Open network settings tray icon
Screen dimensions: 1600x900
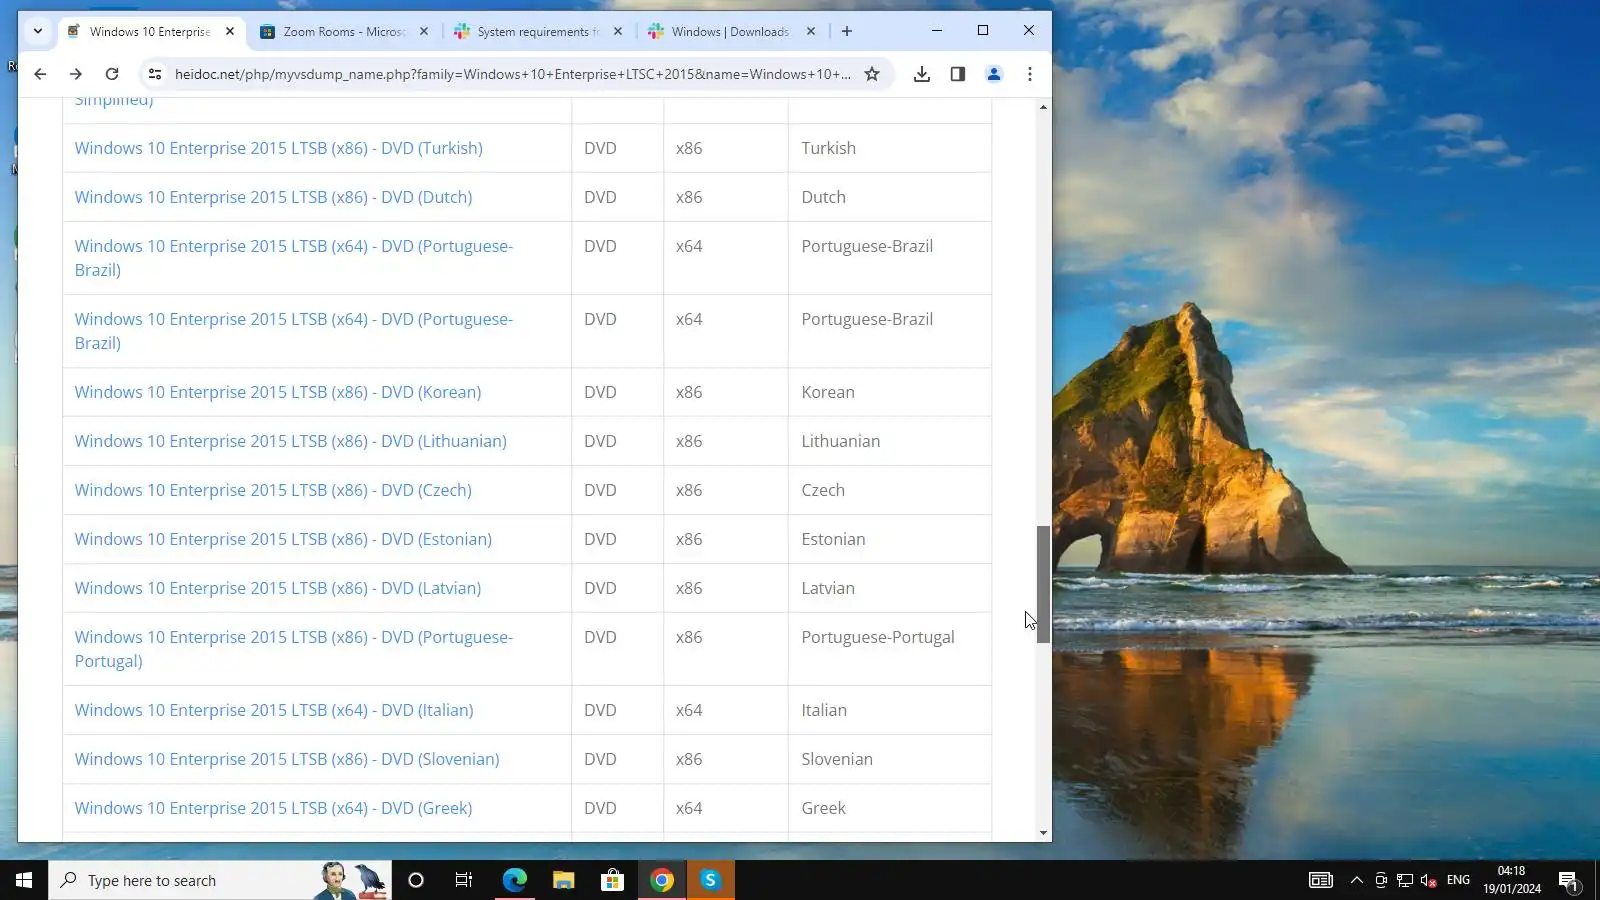[1405, 880]
